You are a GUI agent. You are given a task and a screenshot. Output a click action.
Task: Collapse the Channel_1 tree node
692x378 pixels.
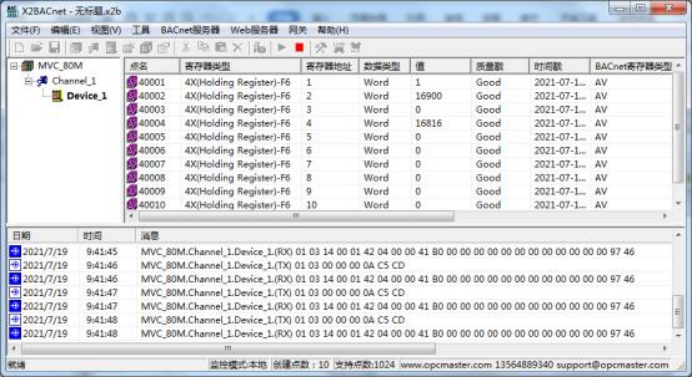[29, 81]
